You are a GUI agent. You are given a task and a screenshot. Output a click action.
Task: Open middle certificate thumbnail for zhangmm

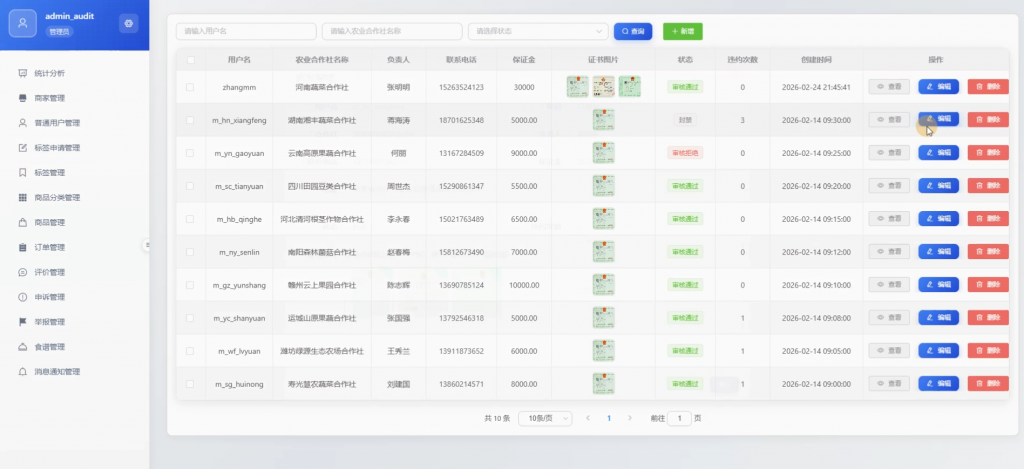(x=603, y=87)
